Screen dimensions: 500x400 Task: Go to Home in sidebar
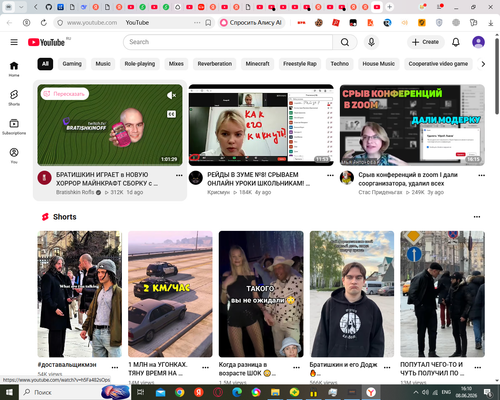tap(14, 69)
